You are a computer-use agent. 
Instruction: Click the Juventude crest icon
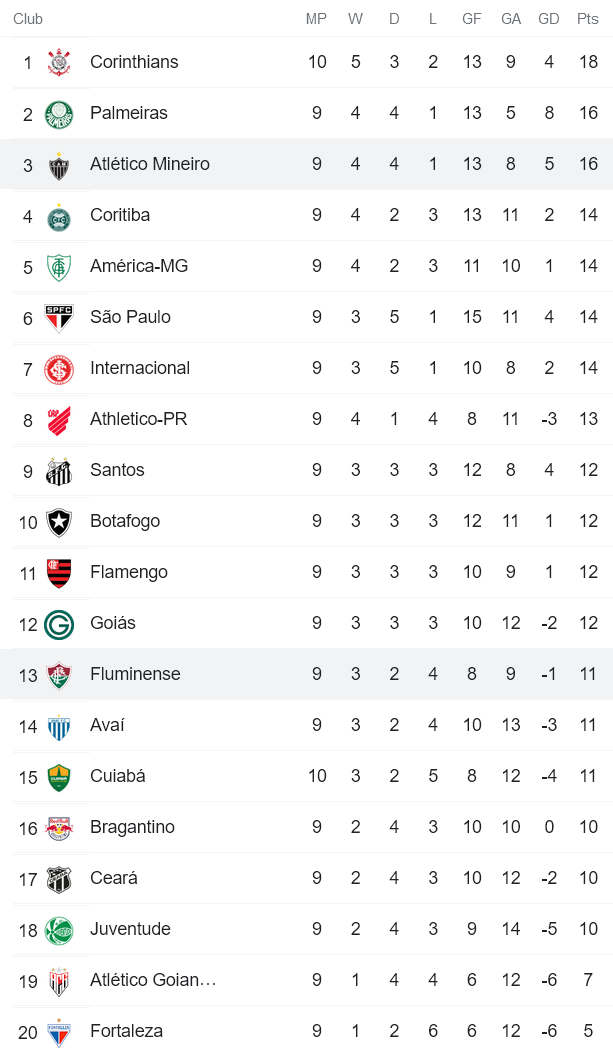coord(57,929)
